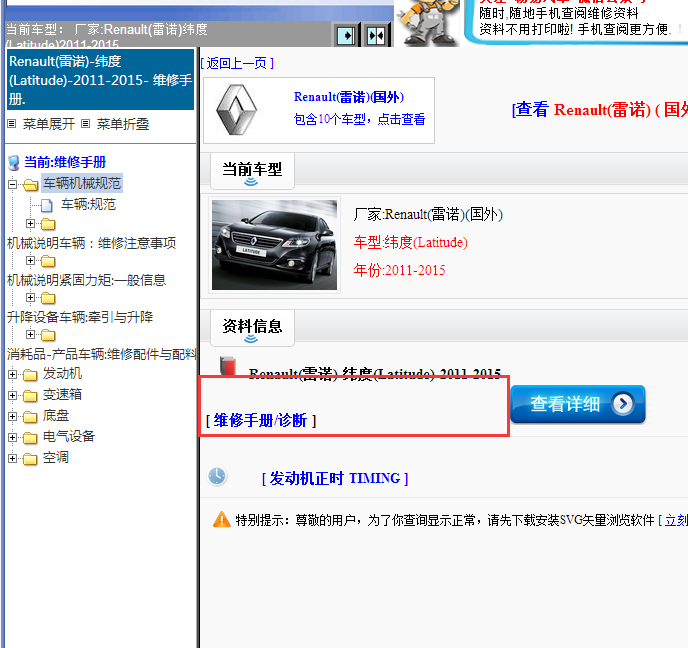Image resolution: width=688 pixels, height=648 pixels.
Task: Click the blue Renault 纬度 维修手册 title banner
Action: (x=100, y=80)
